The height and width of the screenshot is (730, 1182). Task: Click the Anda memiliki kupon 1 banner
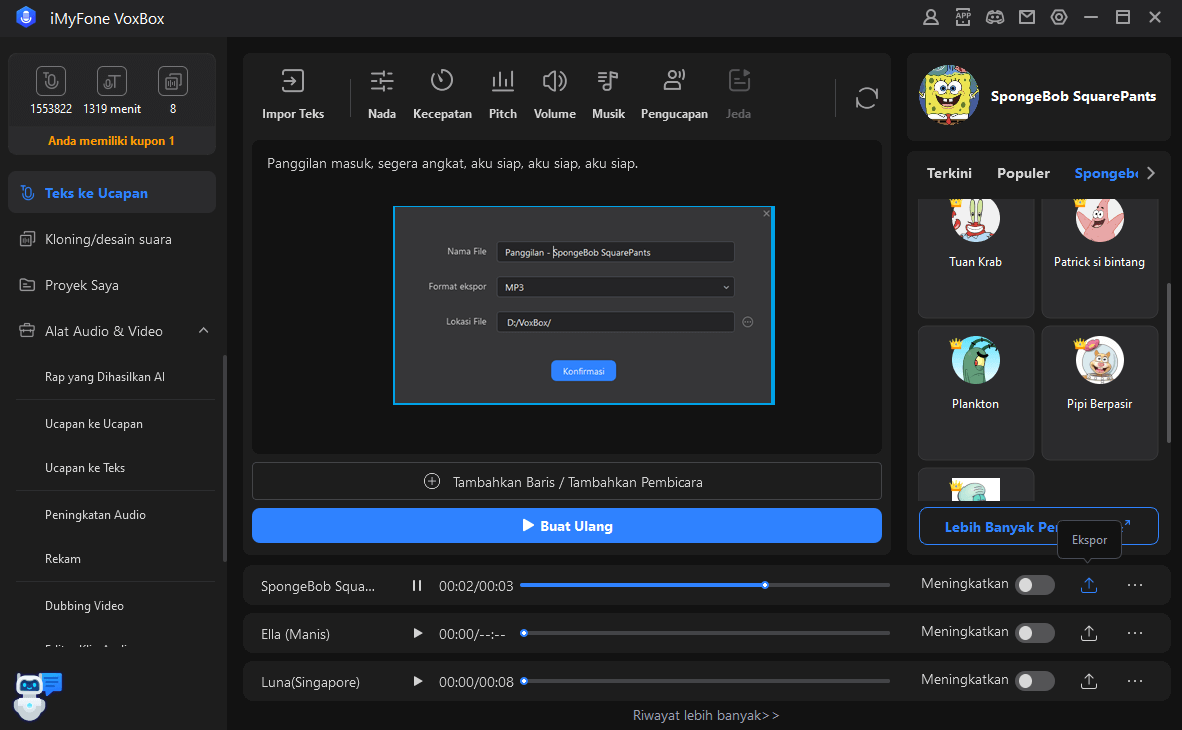112,141
